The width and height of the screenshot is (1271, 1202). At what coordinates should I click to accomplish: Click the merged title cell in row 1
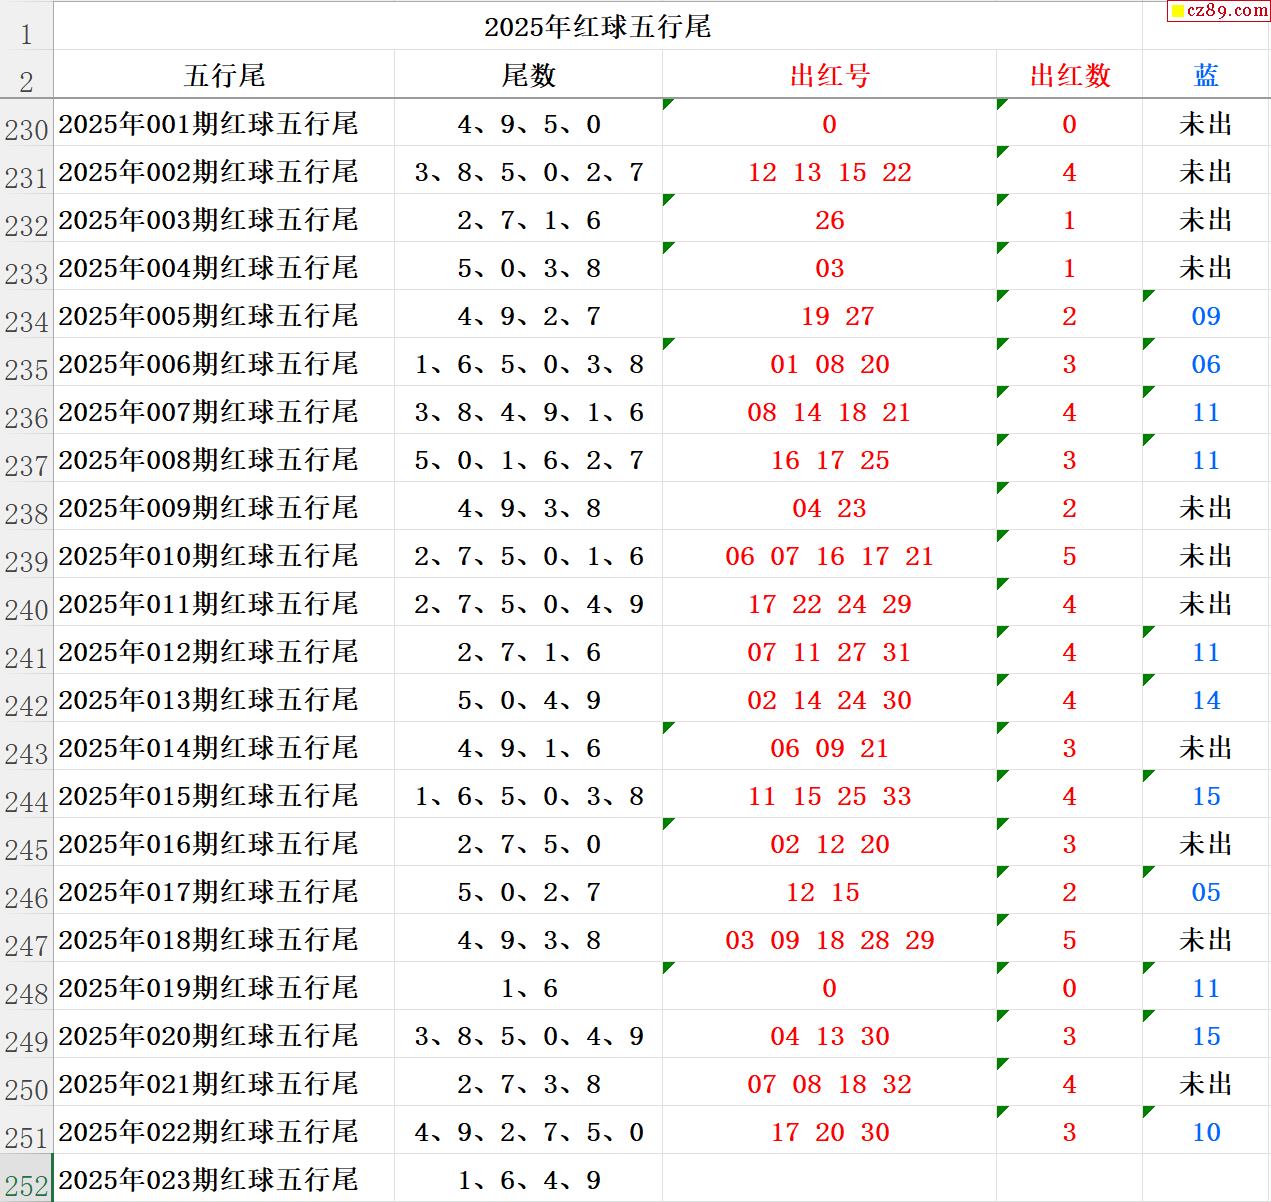tap(597, 27)
